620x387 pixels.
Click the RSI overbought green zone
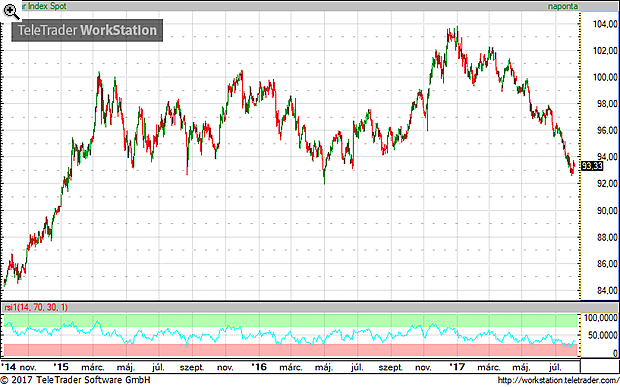tap(290, 321)
